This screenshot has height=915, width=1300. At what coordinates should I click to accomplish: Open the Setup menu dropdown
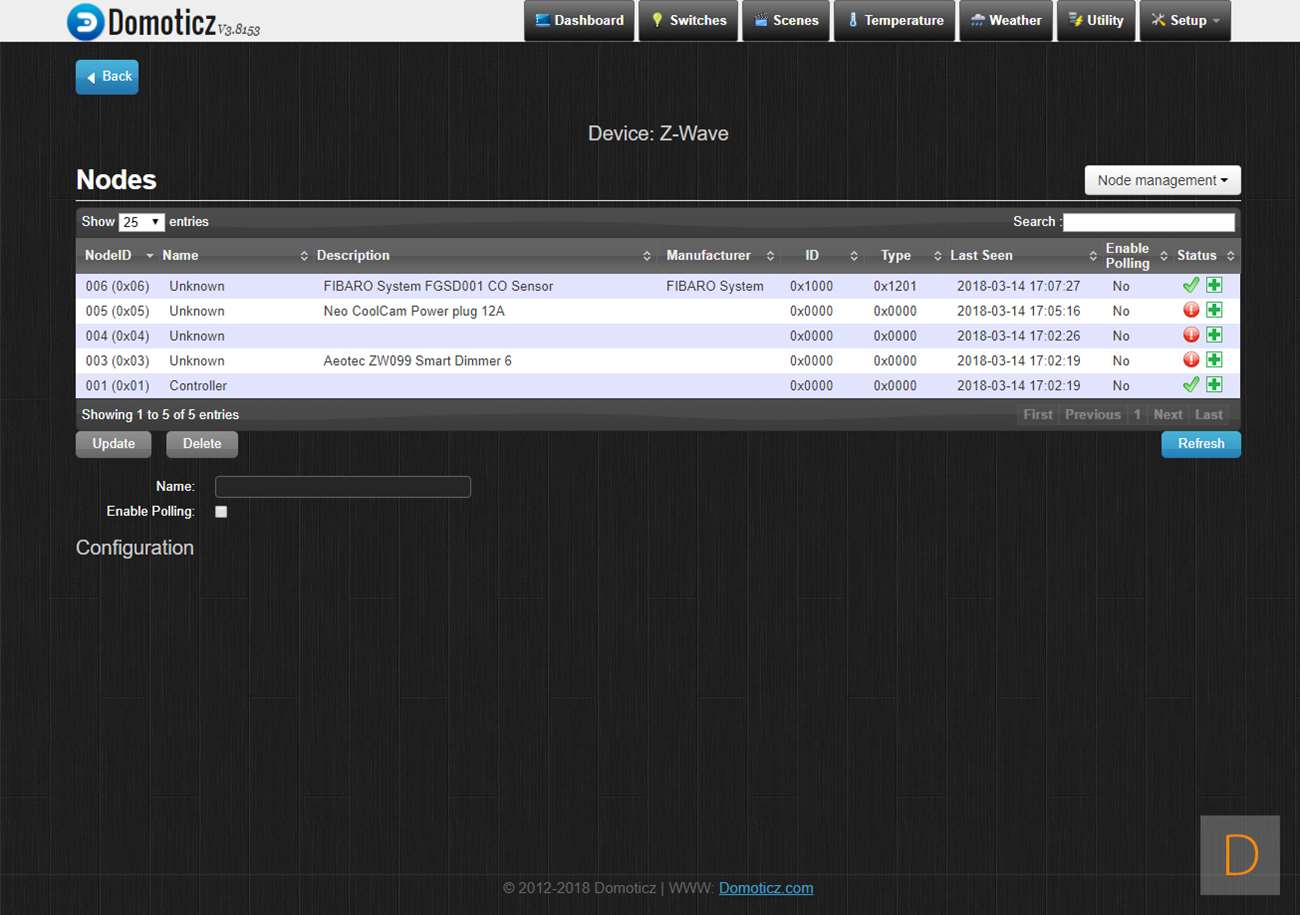click(x=1185, y=20)
